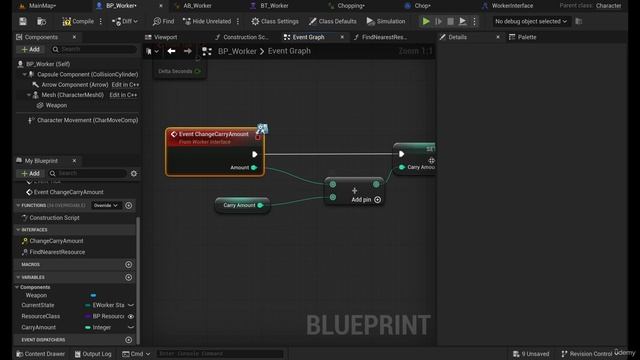Add a new macro

(129, 264)
